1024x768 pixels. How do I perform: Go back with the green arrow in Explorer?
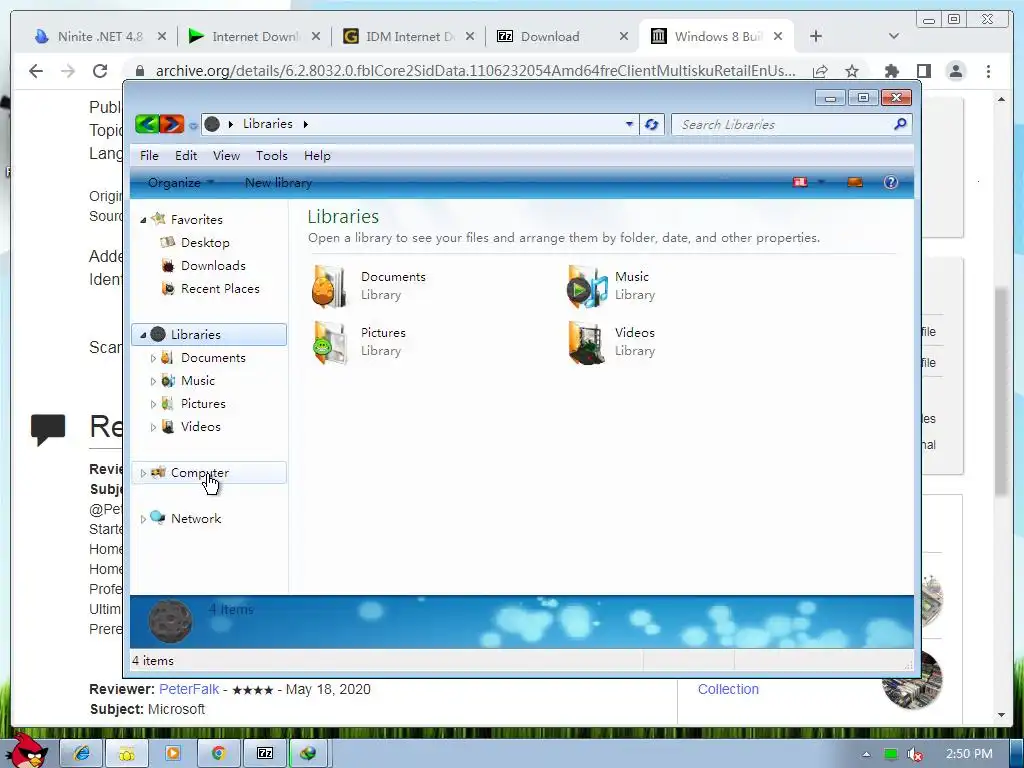tap(147, 123)
